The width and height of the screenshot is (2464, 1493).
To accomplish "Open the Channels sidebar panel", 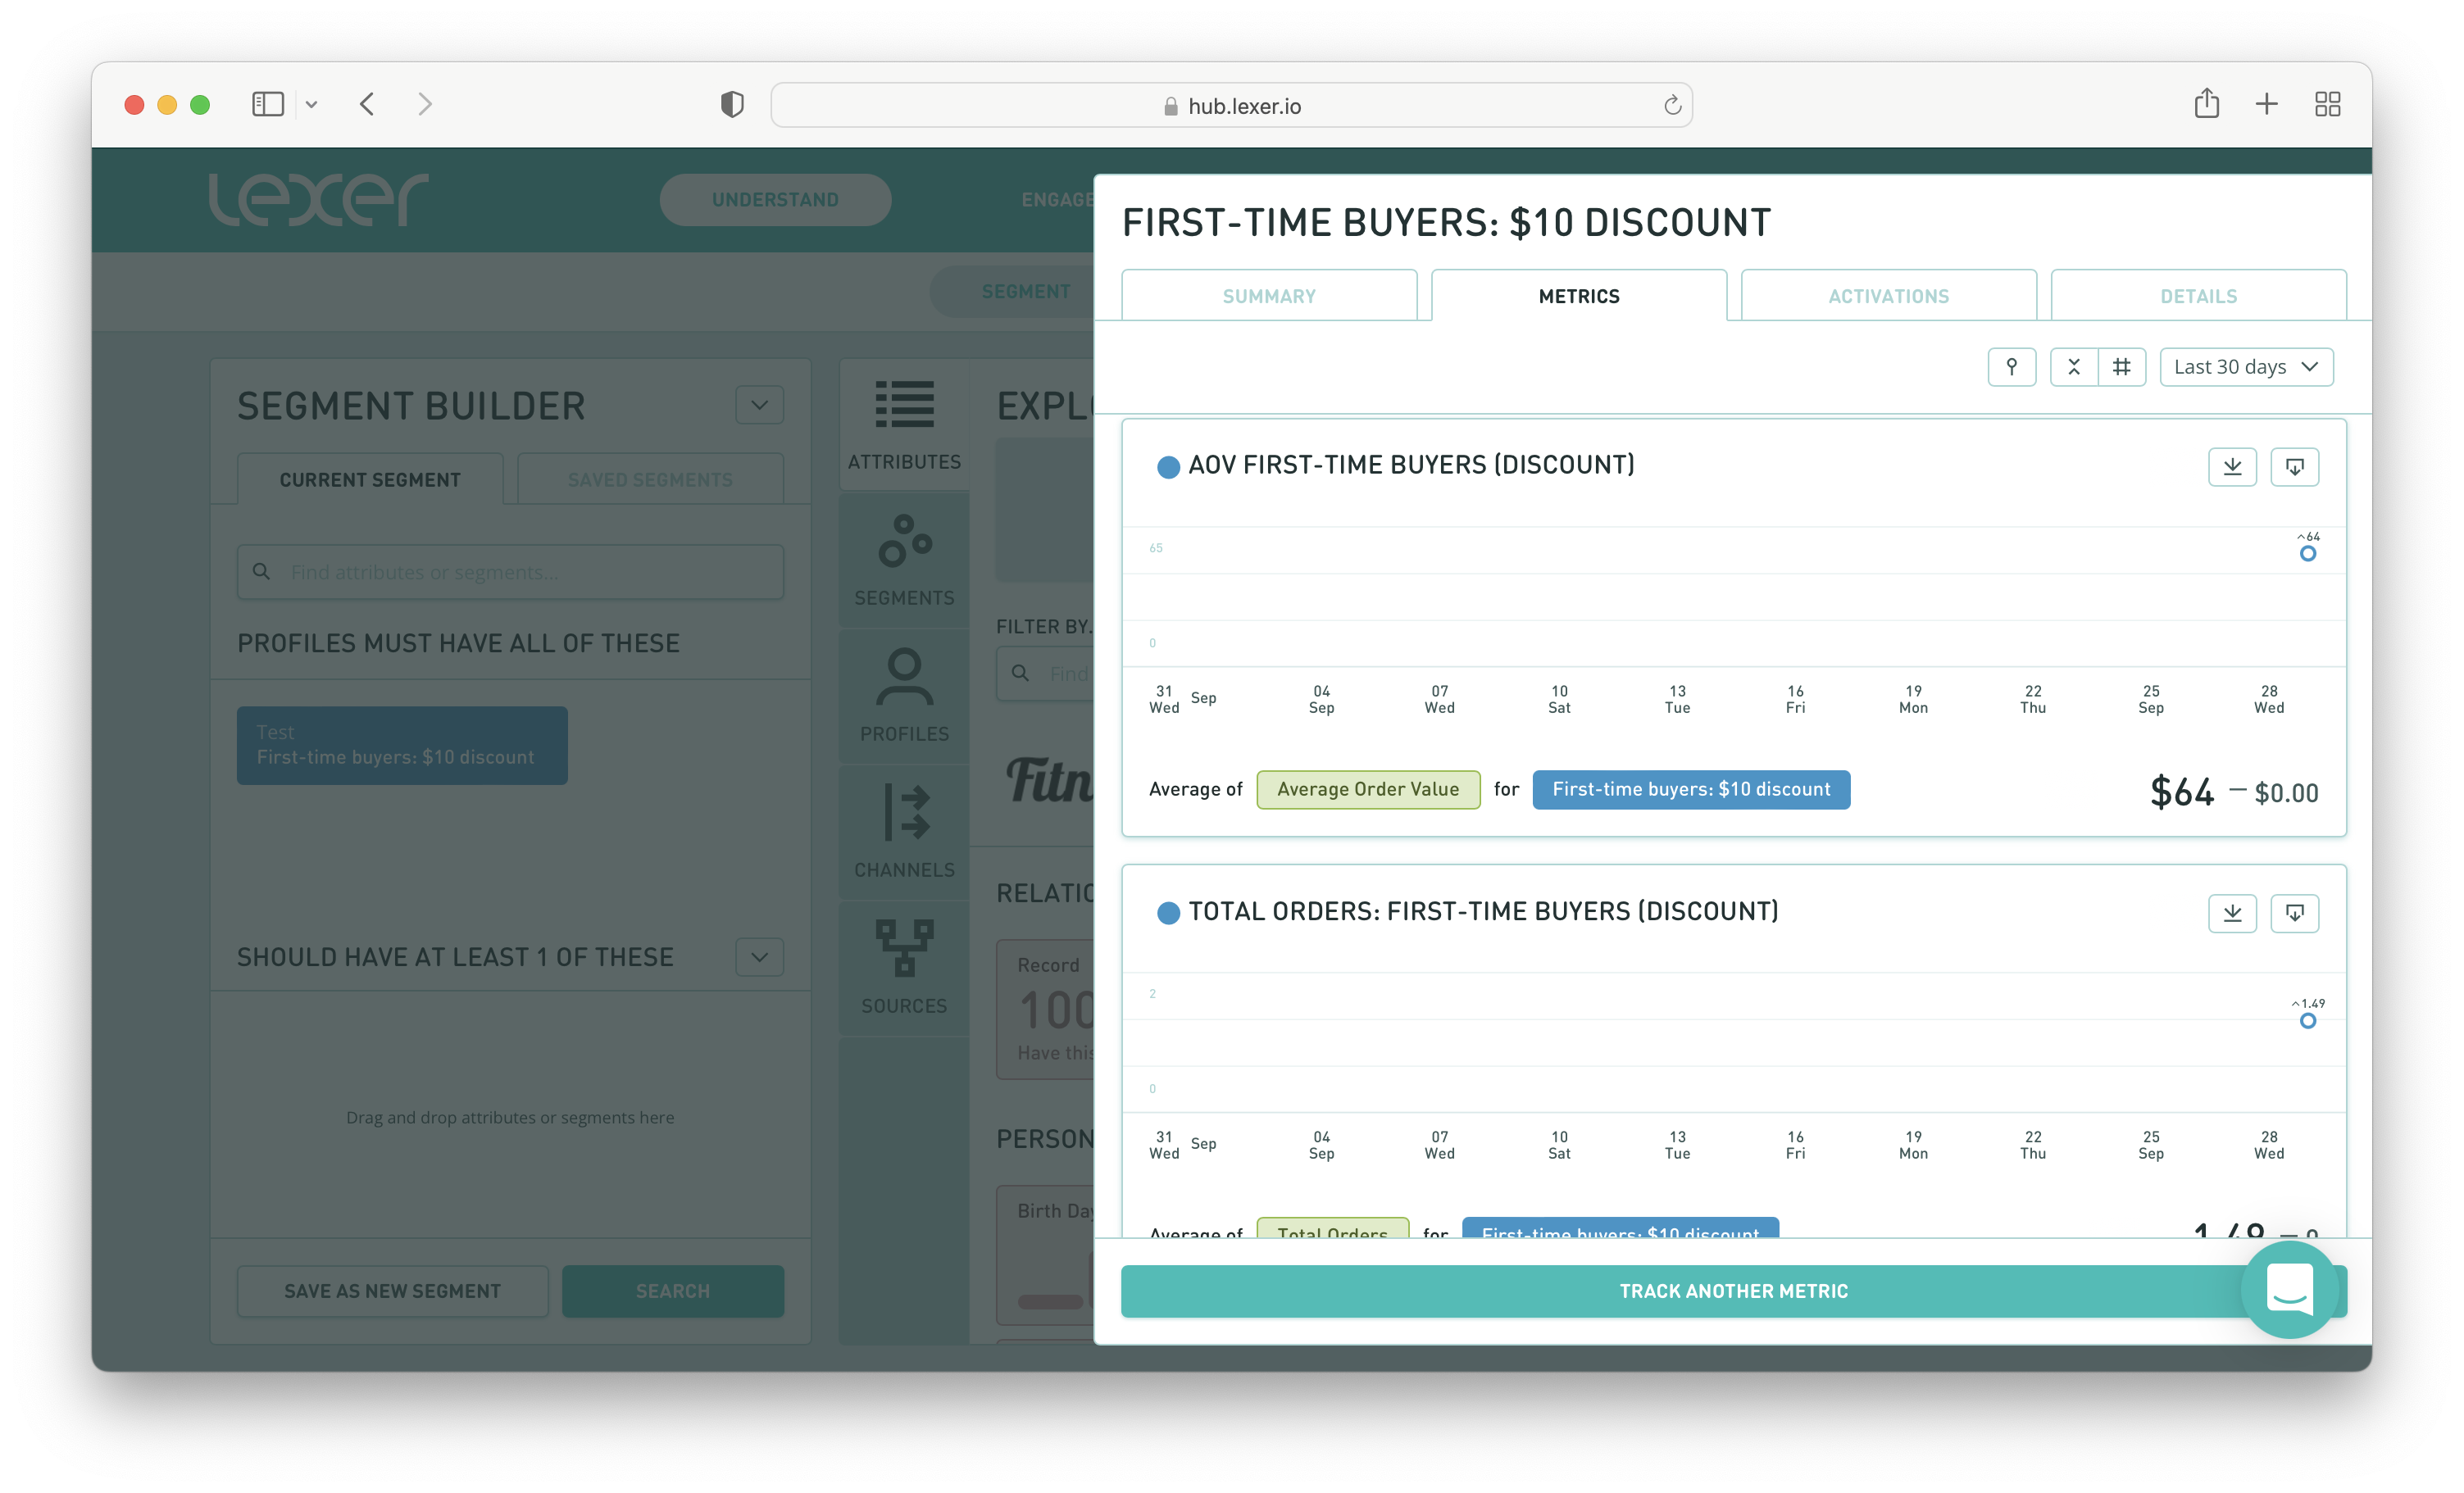I will click(904, 832).
